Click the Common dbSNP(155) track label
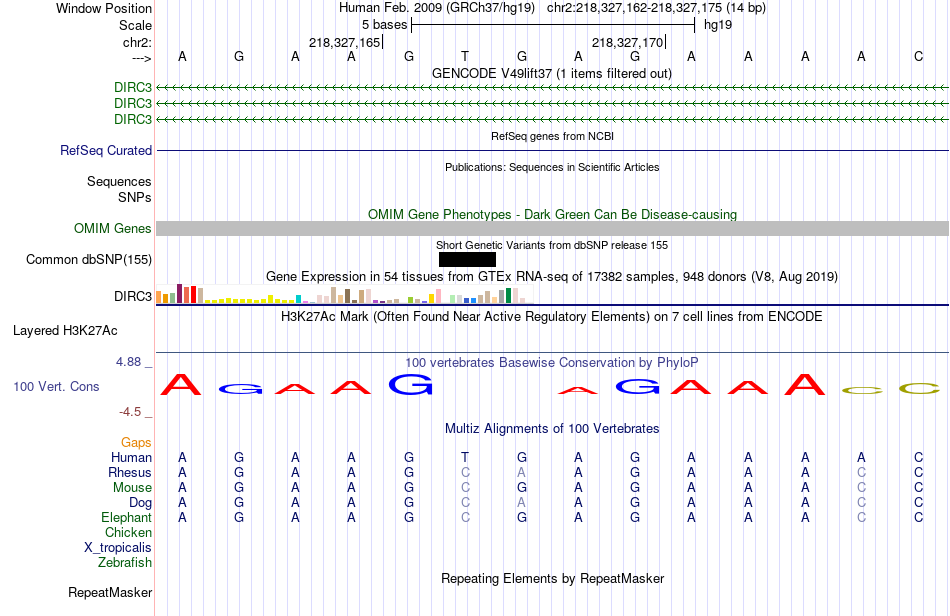 [89, 259]
